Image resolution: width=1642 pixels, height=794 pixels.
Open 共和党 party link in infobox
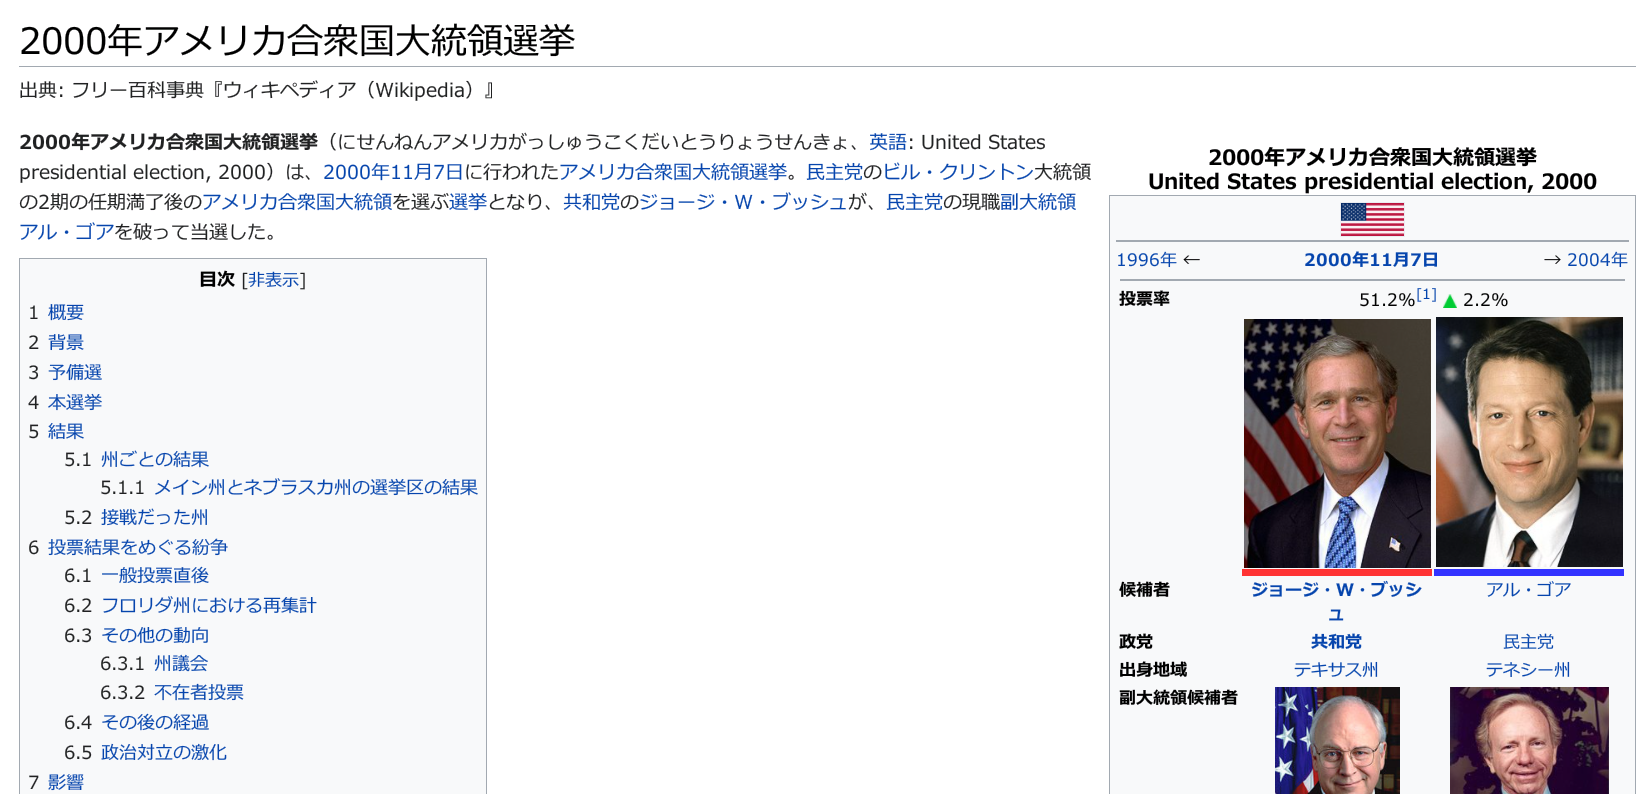(1336, 642)
